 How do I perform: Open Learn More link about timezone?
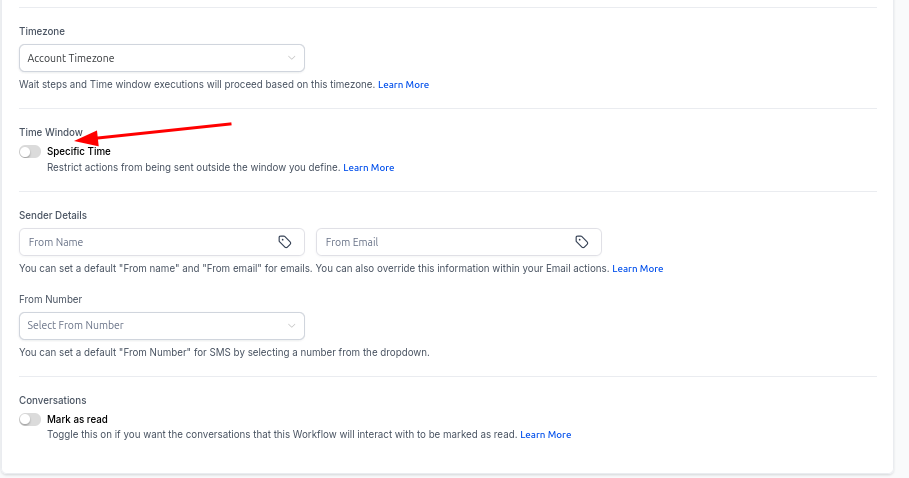[x=403, y=85]
